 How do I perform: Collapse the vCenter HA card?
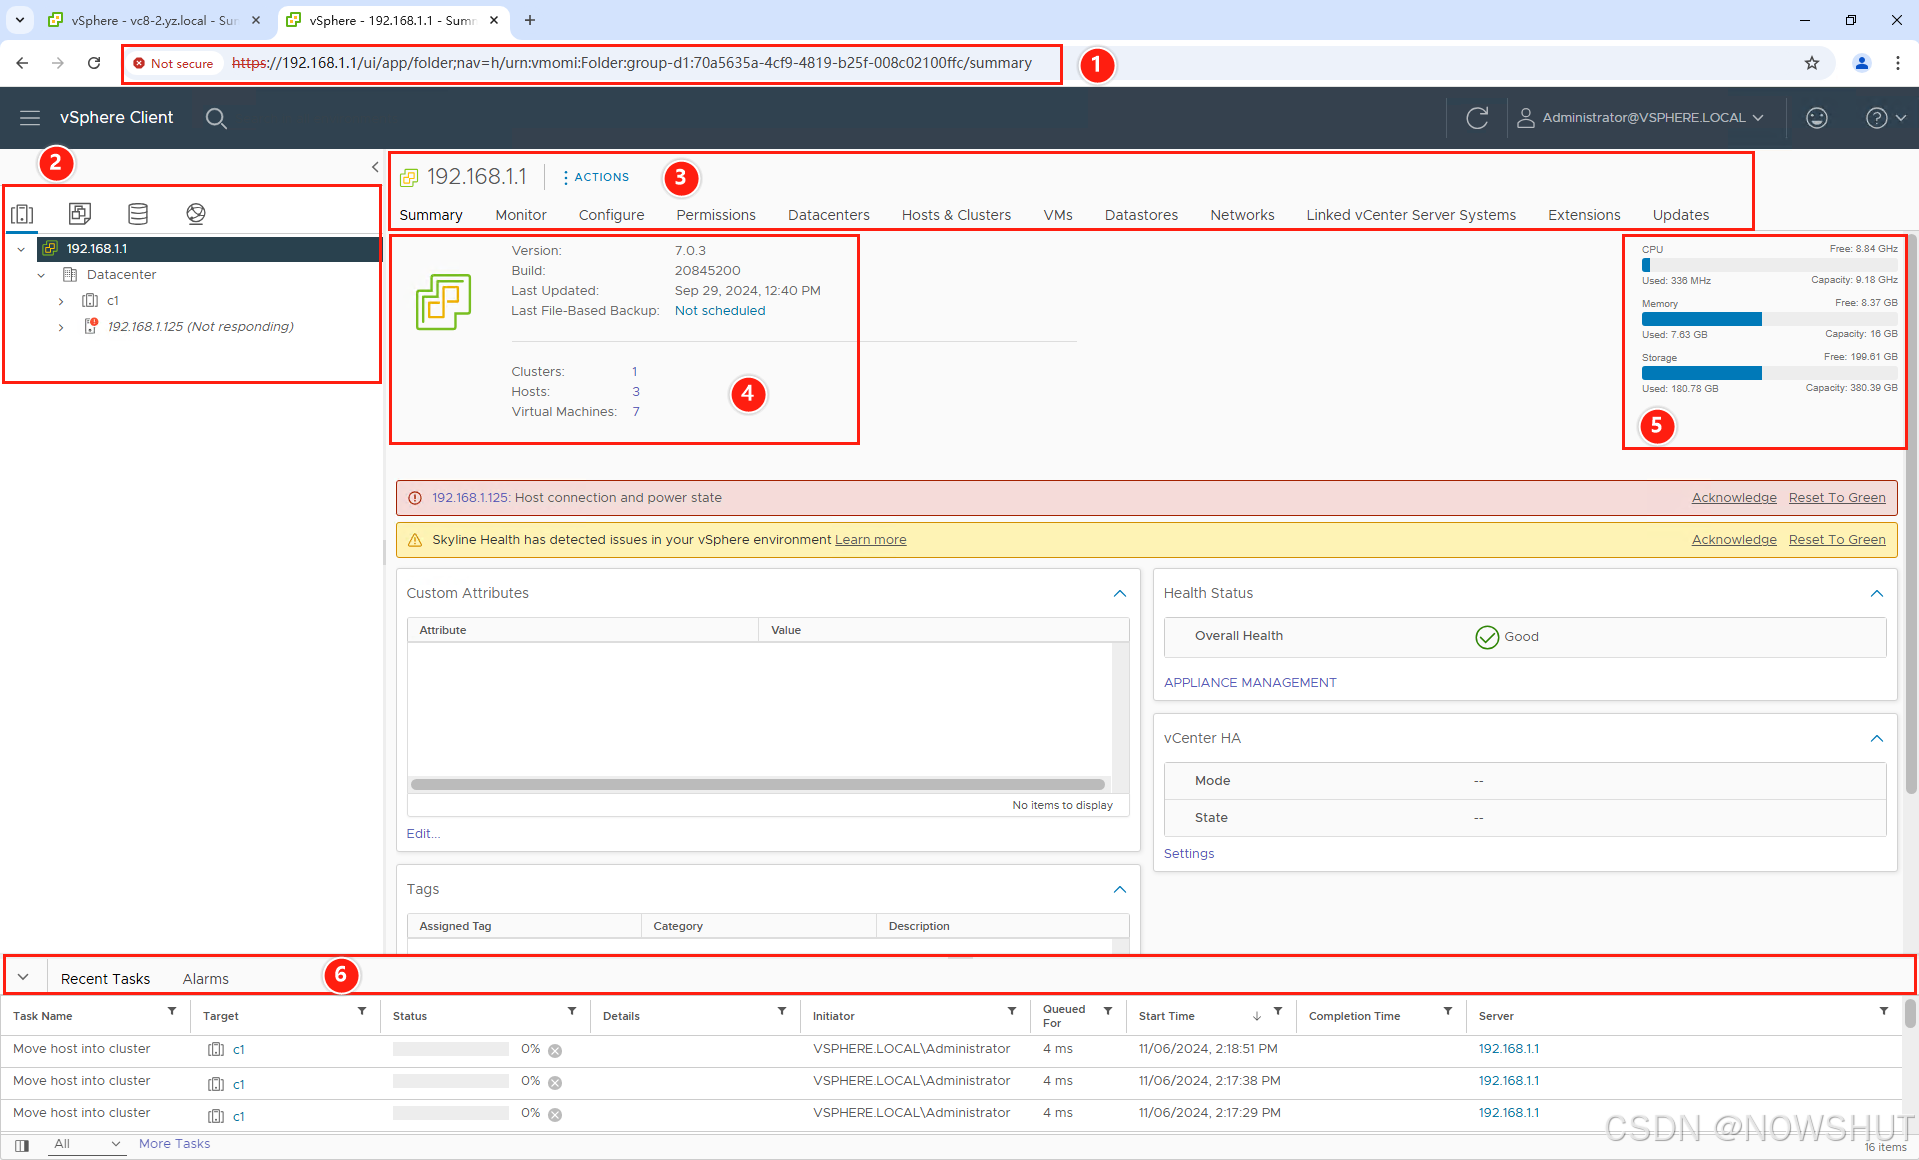[1877, 739]
